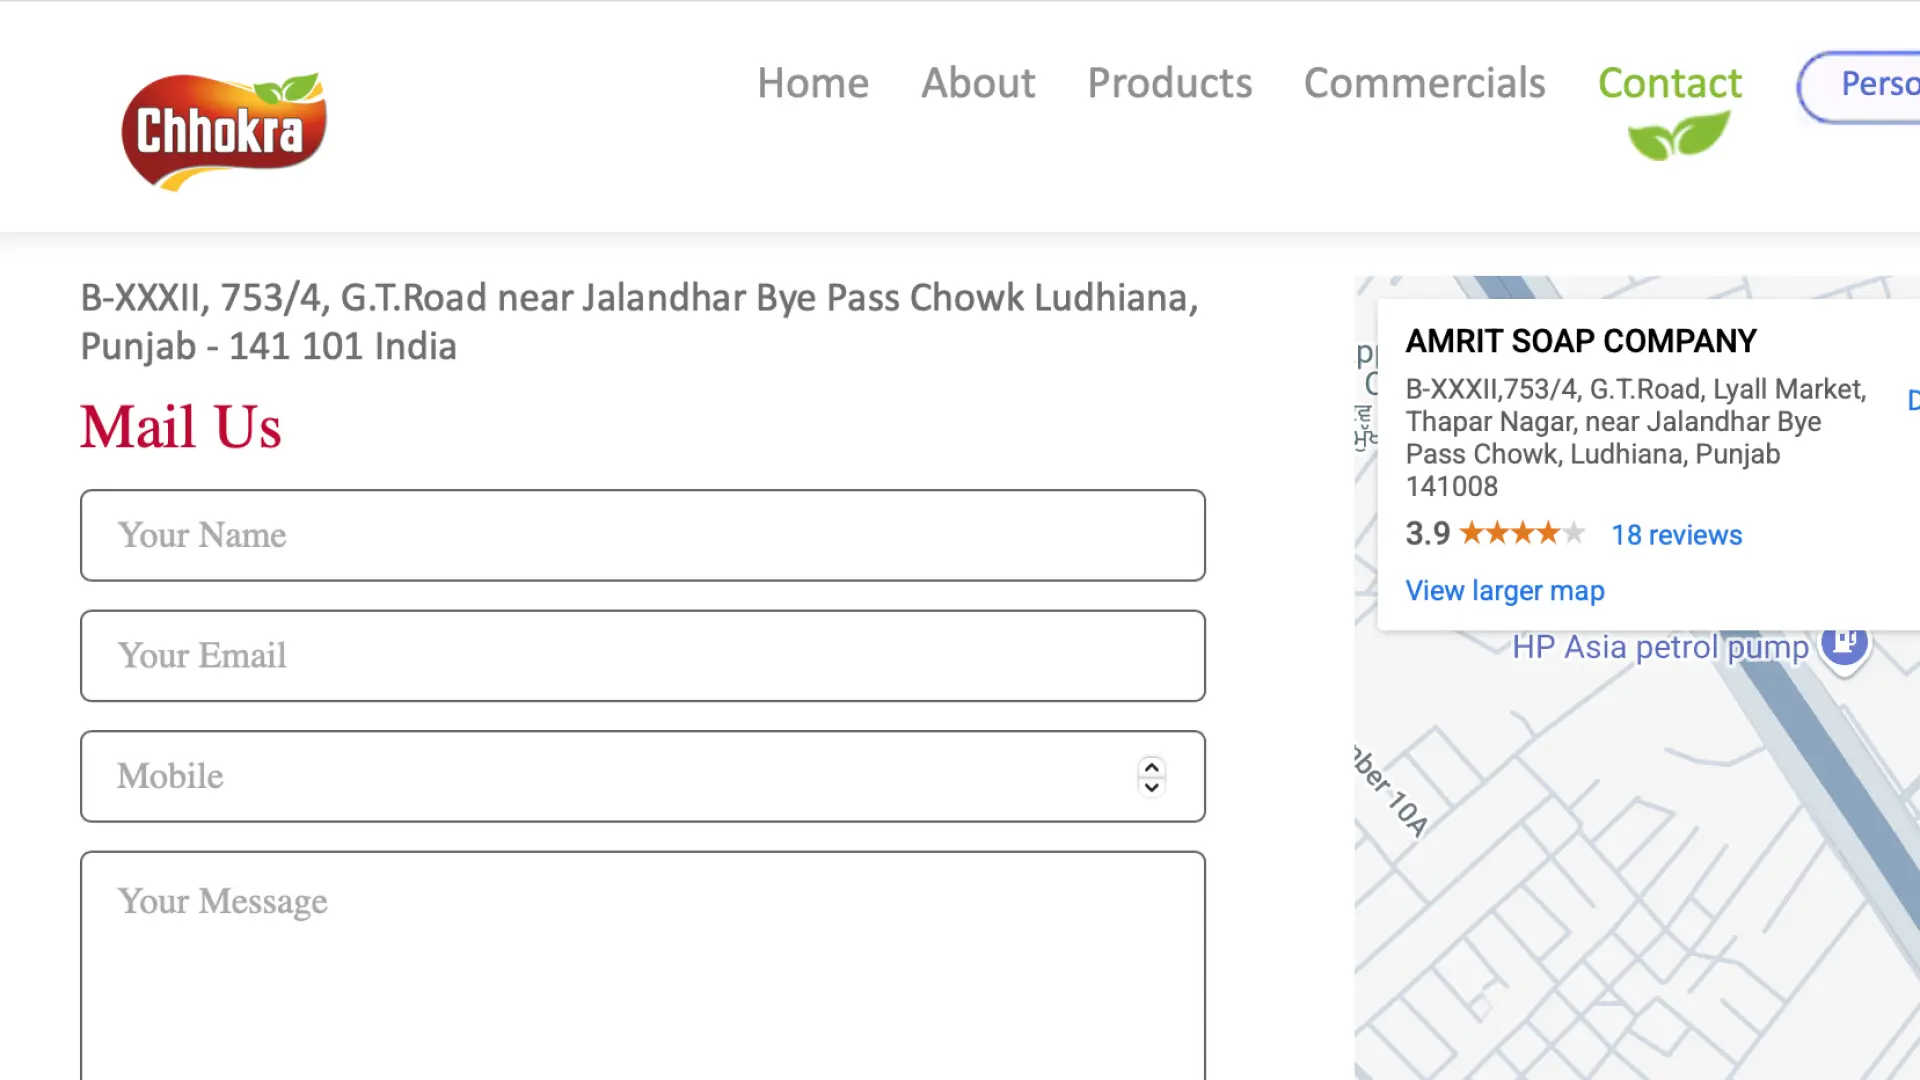
Task: Click the star rating next to 3.9
Action: 1522,533
